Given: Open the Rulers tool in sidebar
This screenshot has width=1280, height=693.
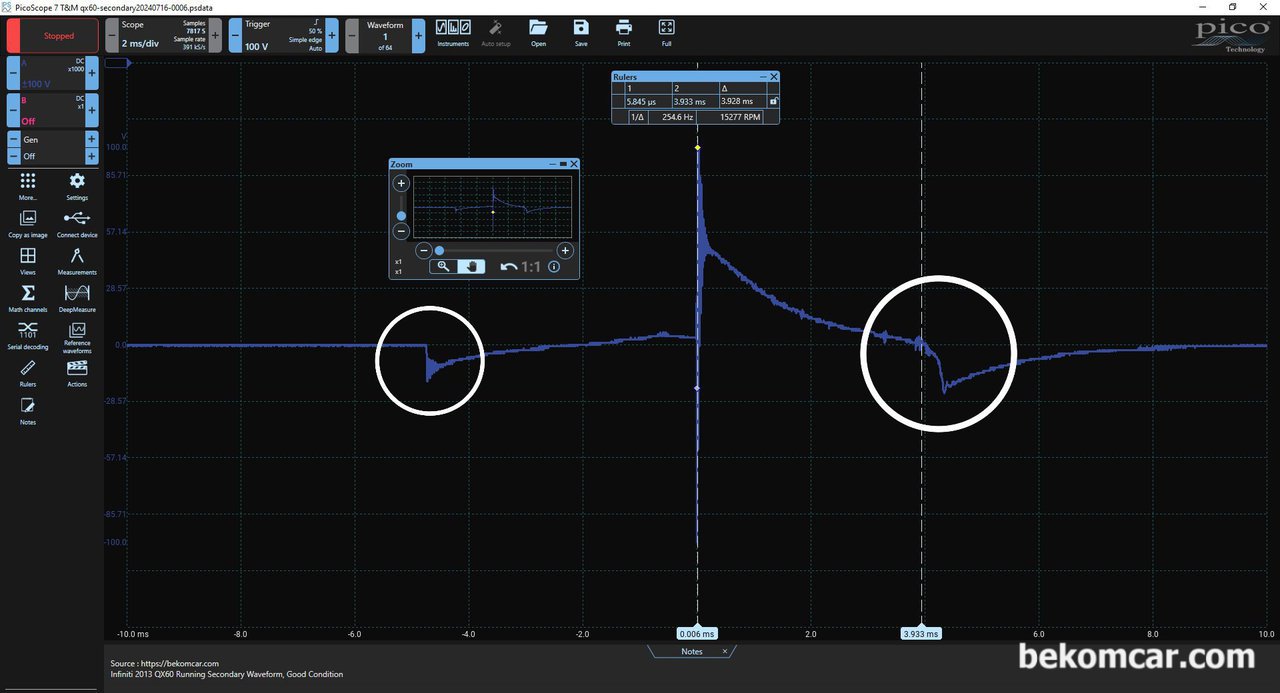Looking at the screenshot, I should tap(28, 373).
